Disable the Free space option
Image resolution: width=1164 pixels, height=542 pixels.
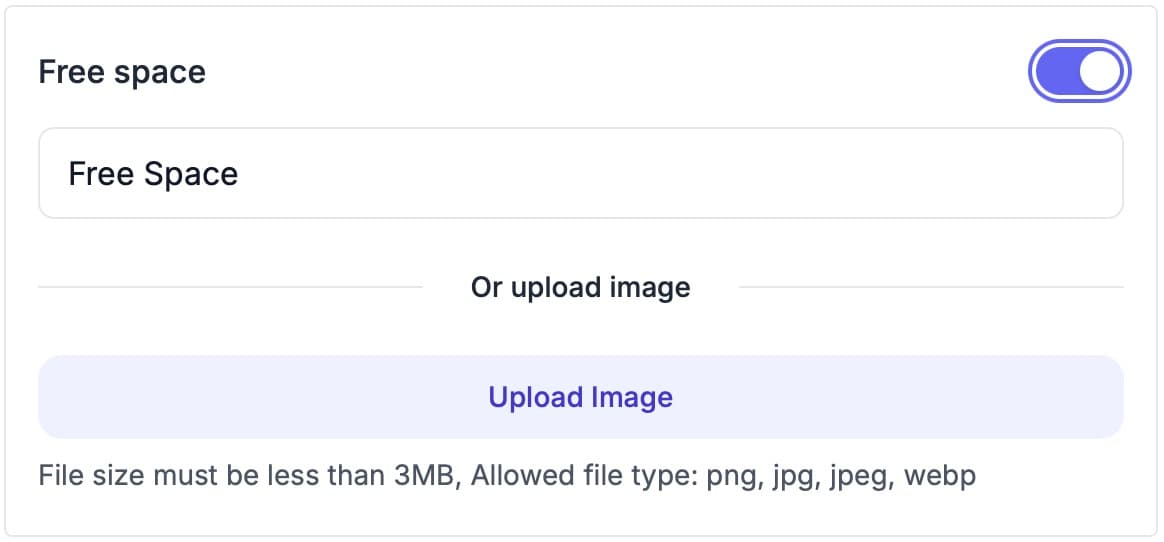[x=1079, y=72]
